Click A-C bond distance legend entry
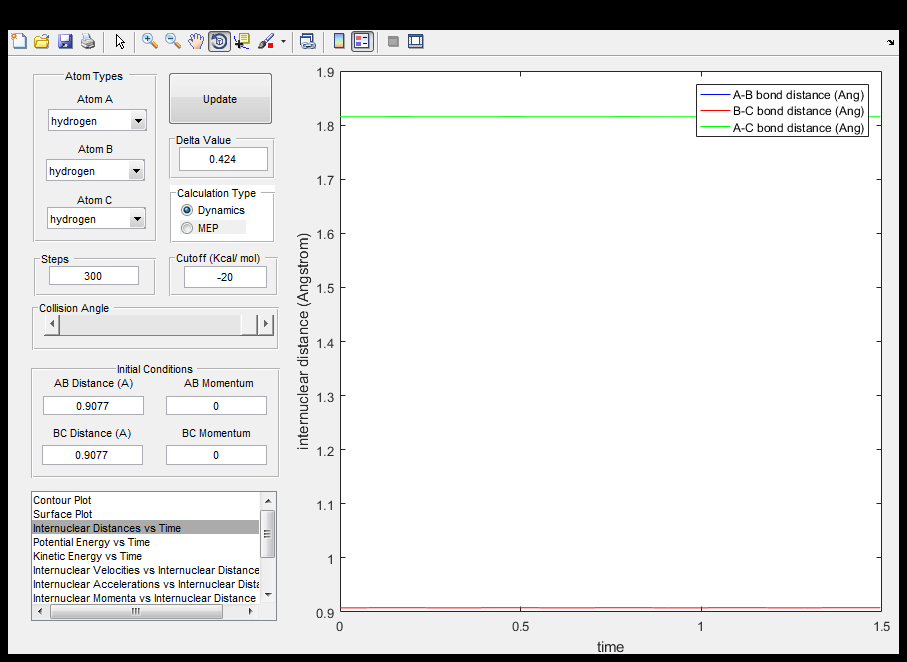 (x=782, y=127)
